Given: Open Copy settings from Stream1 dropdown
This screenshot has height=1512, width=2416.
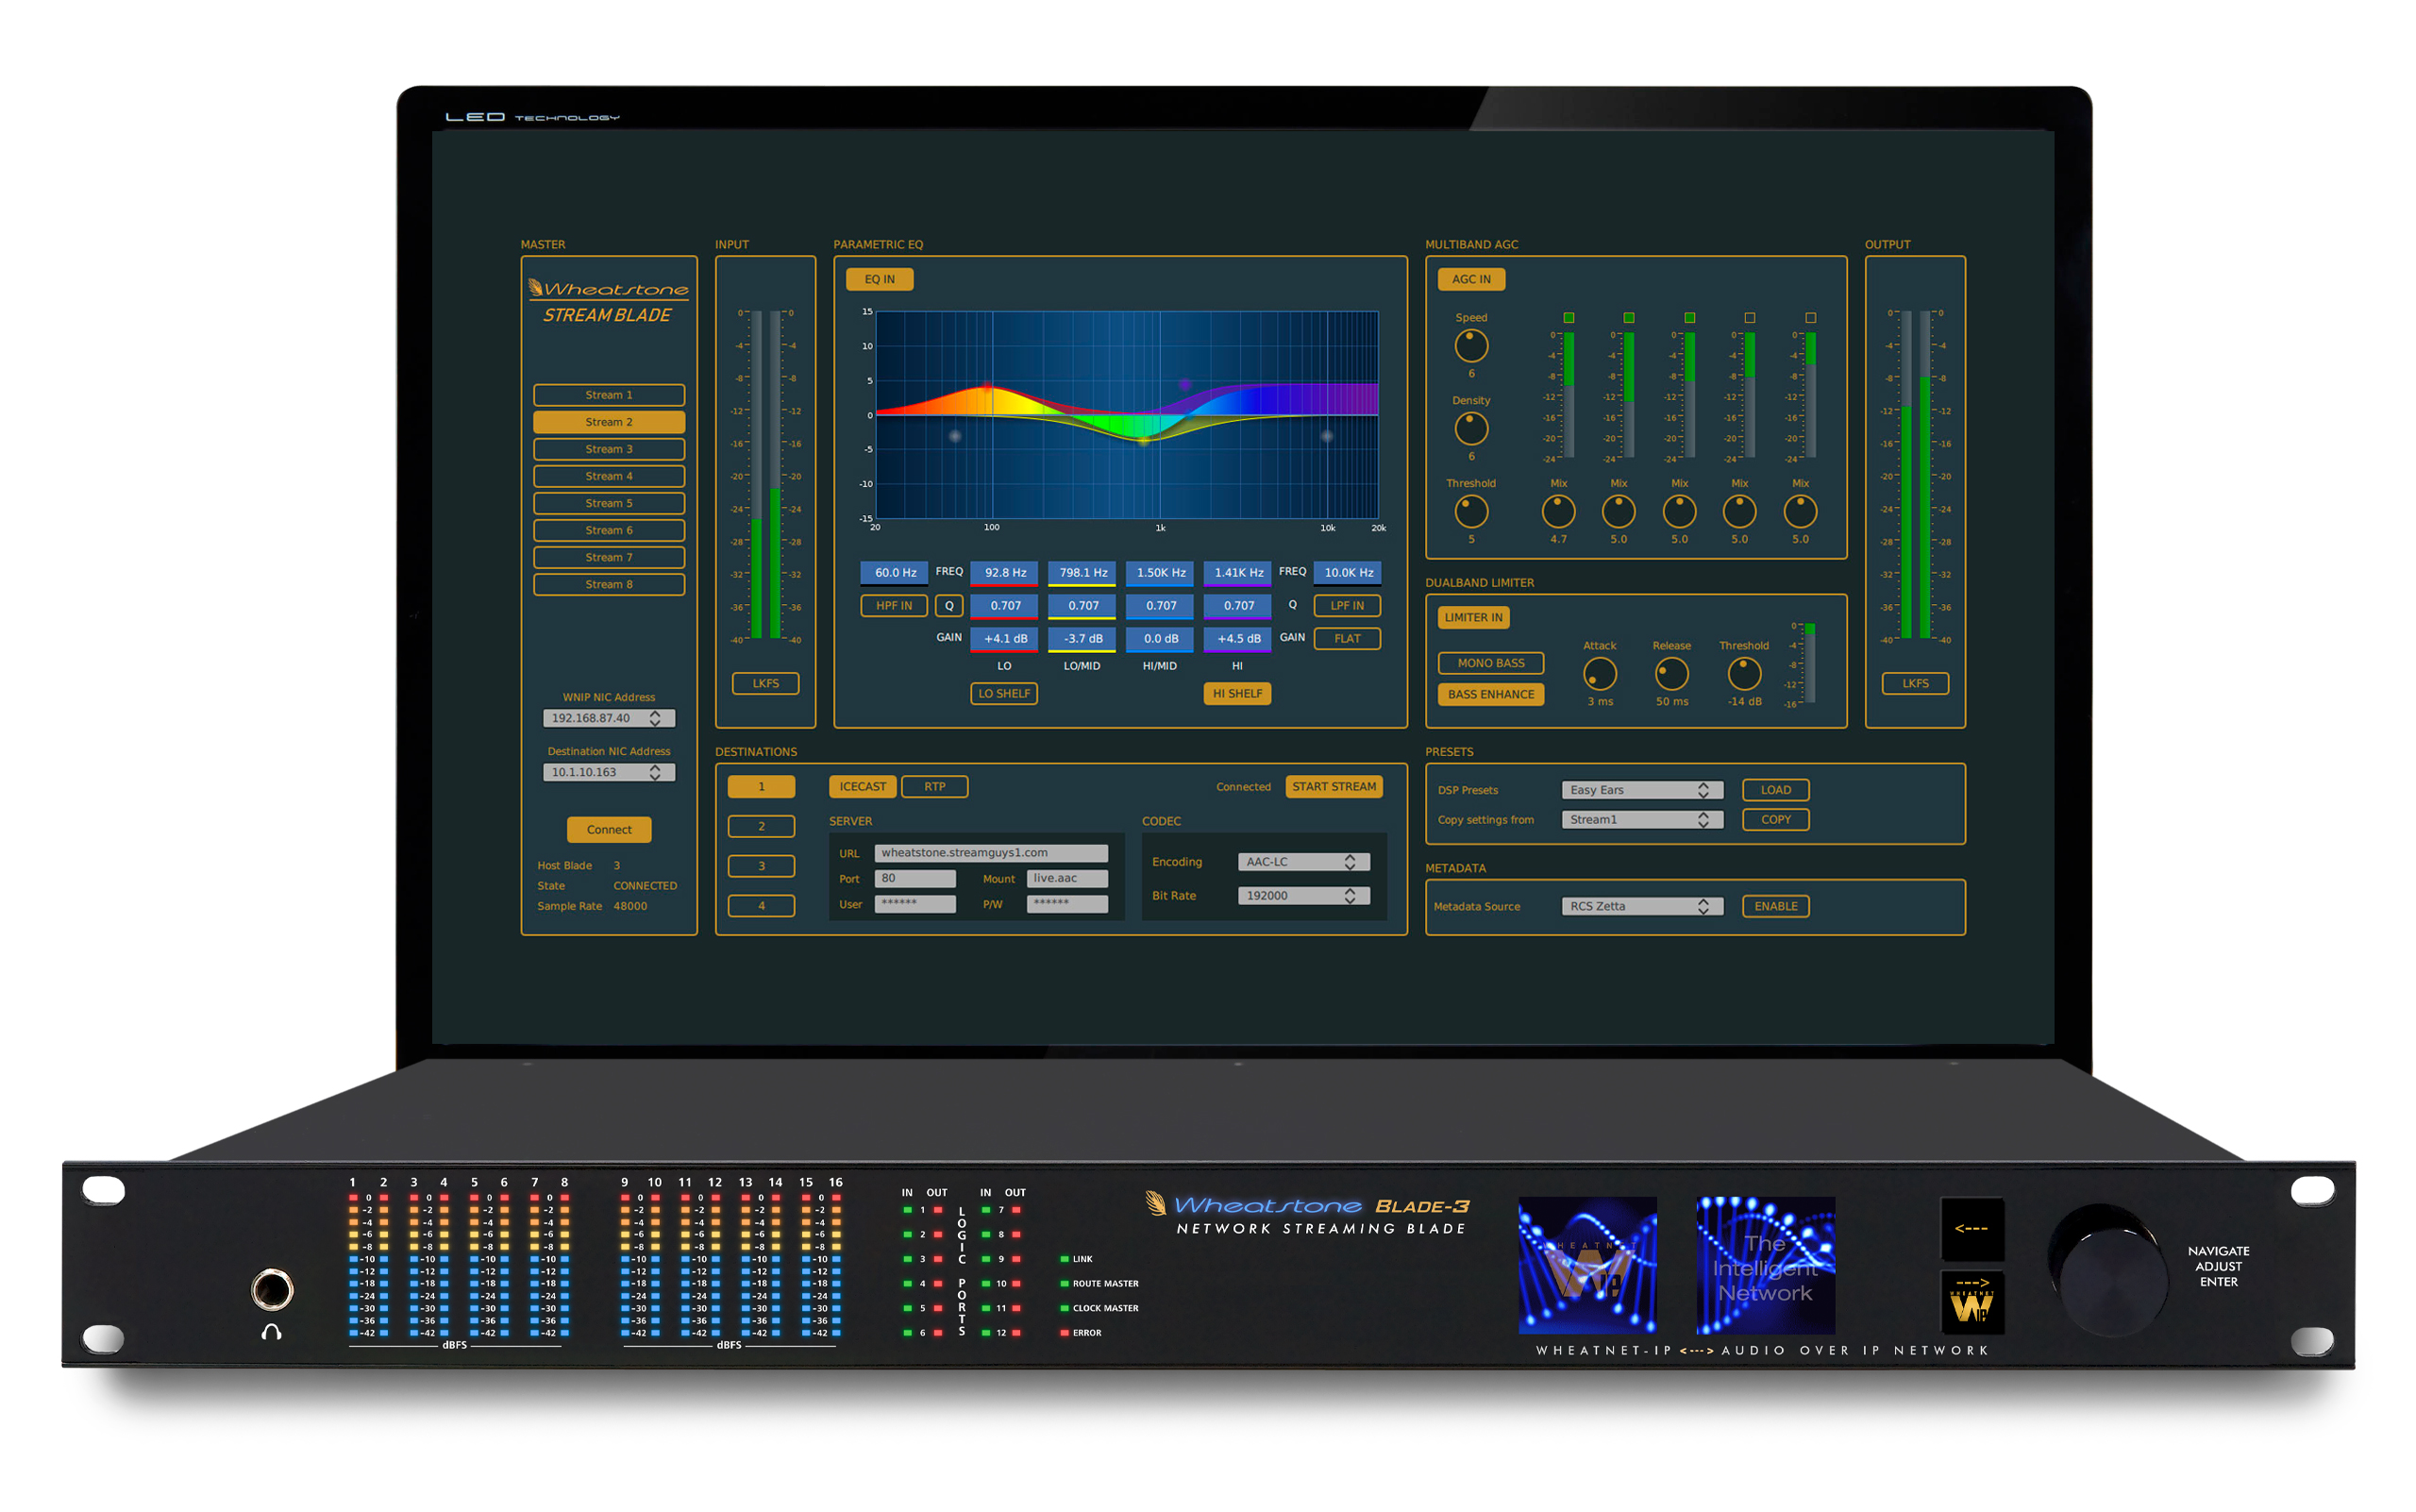Looking at the screenshot, I should [1642, 819].
